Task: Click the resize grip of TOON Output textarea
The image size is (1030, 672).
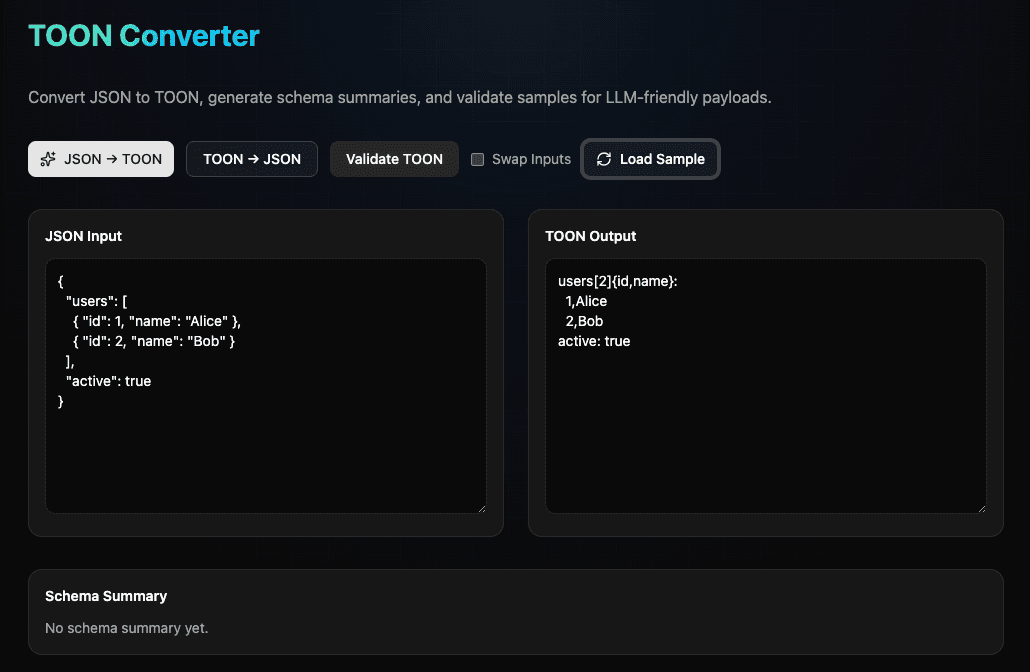Action: pyautogui.click(x=980, y=508)
